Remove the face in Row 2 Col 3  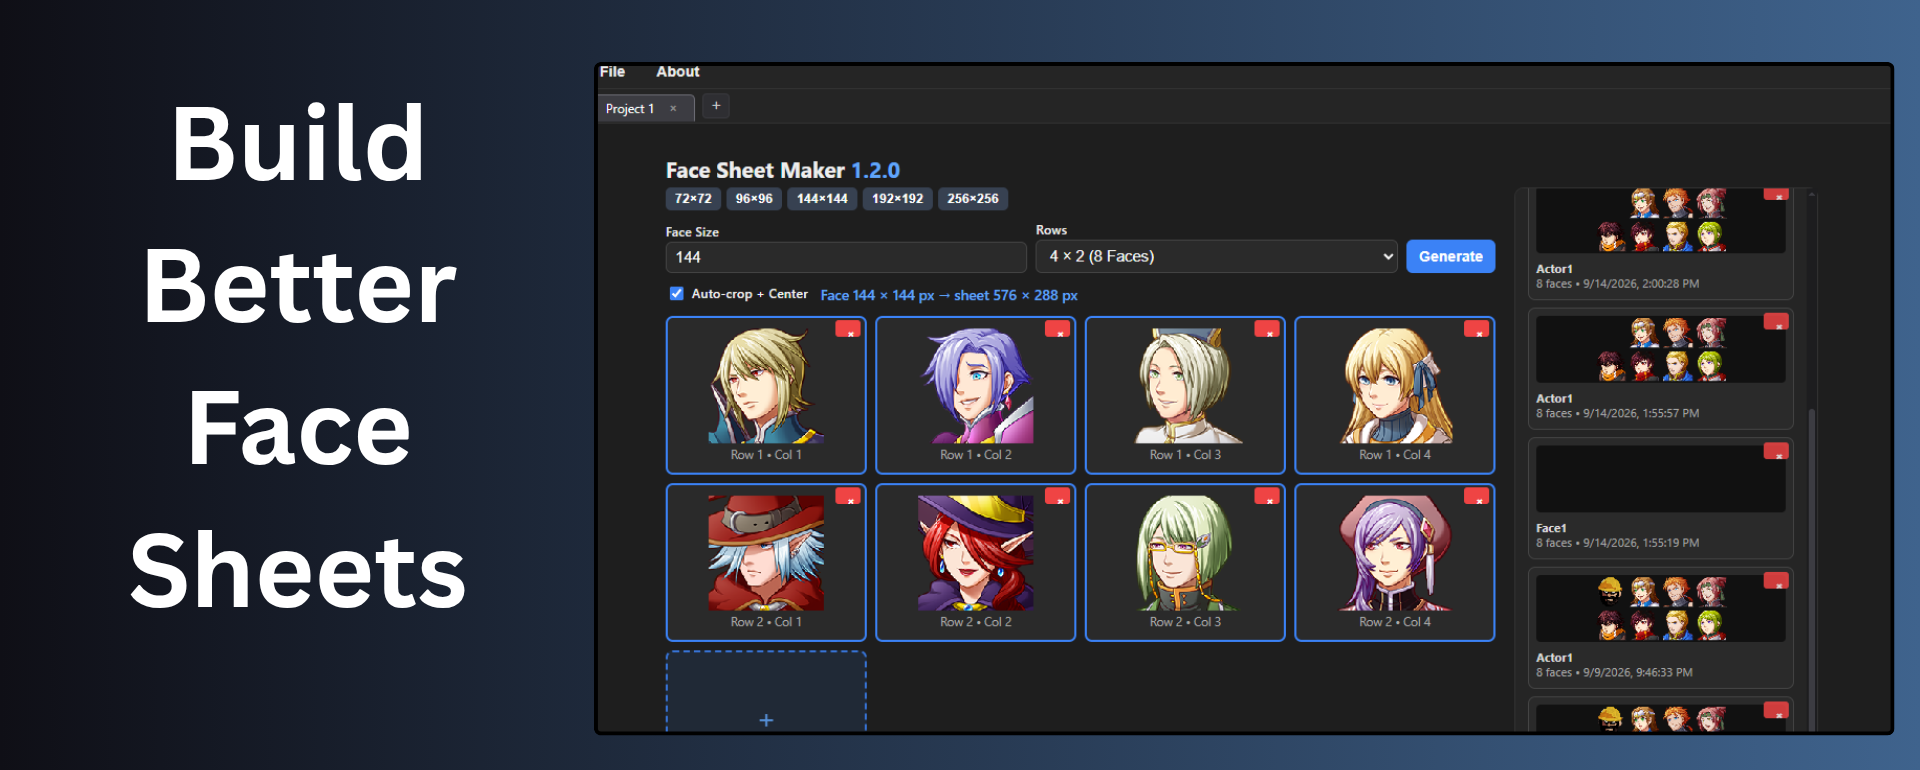click(x=1267, y=496)
